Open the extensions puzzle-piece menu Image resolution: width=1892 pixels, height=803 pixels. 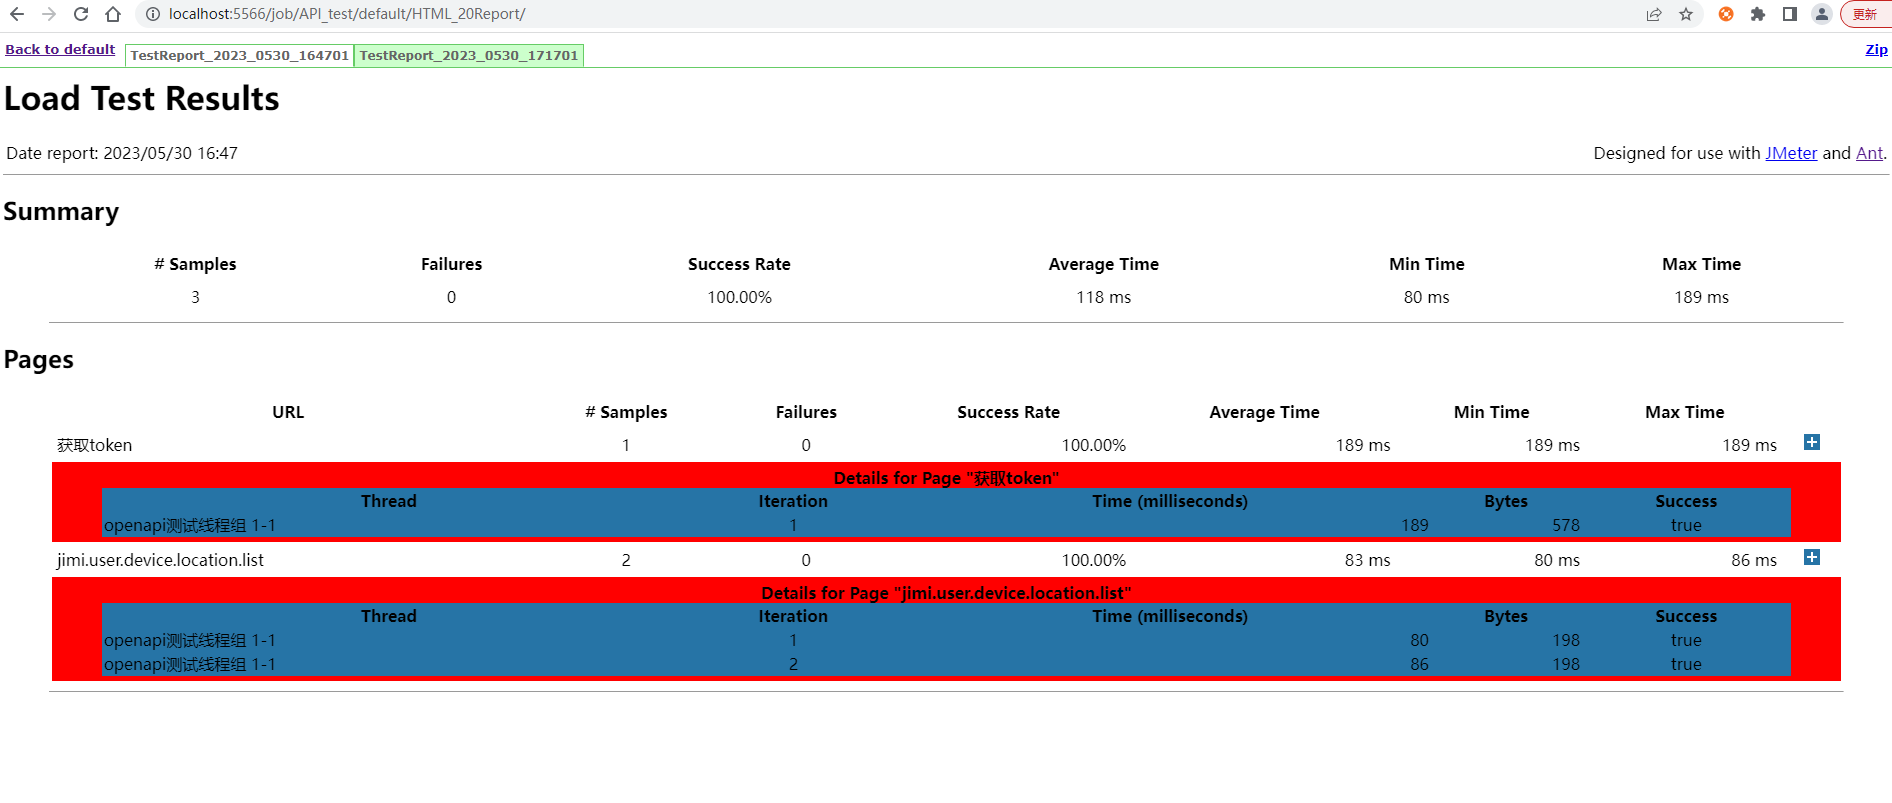(1758, 14)
